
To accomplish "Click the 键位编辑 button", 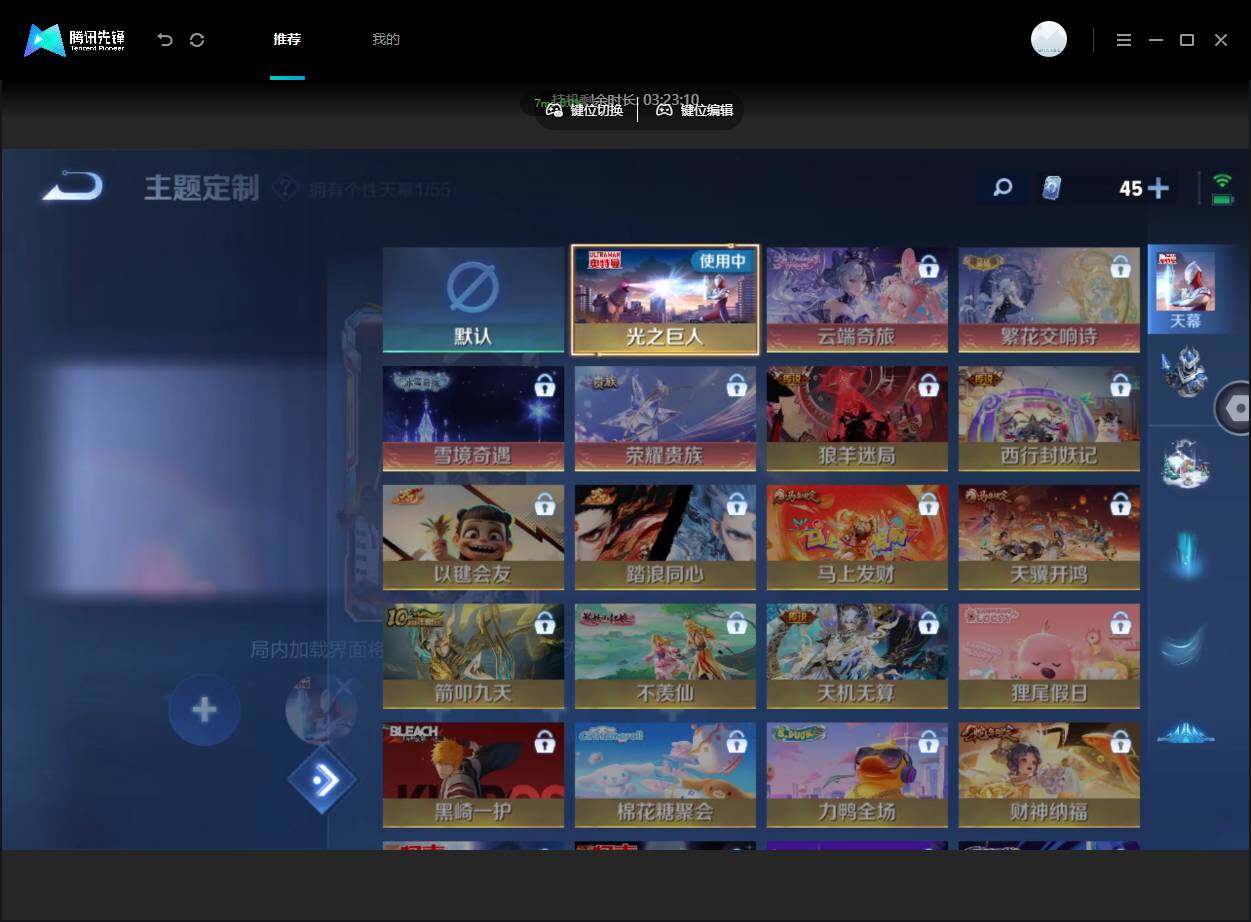I will tap(695, 110).
